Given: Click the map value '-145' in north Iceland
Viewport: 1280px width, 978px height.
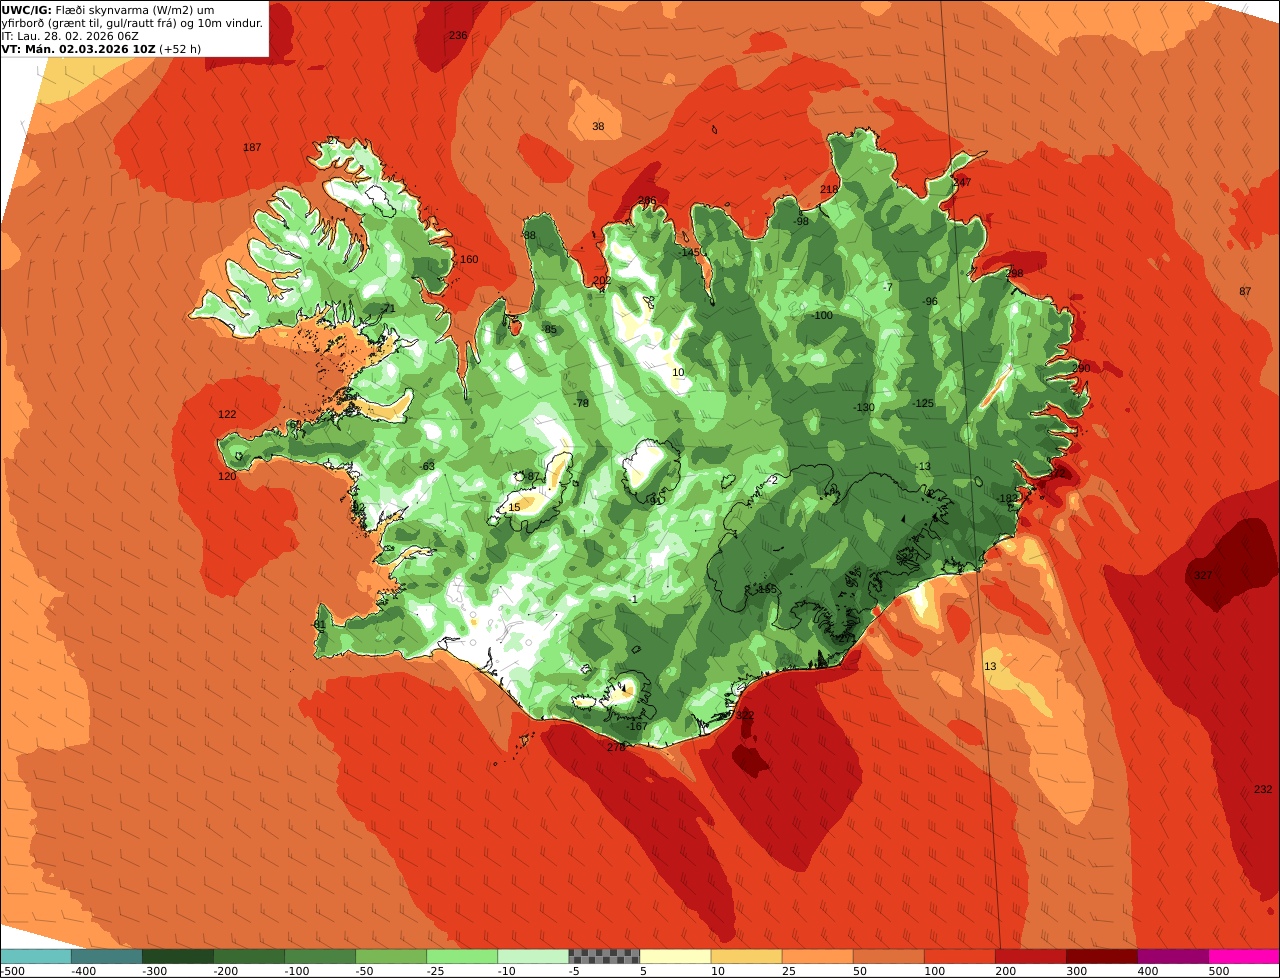Looking at the screenshot, I should [689, 252].
